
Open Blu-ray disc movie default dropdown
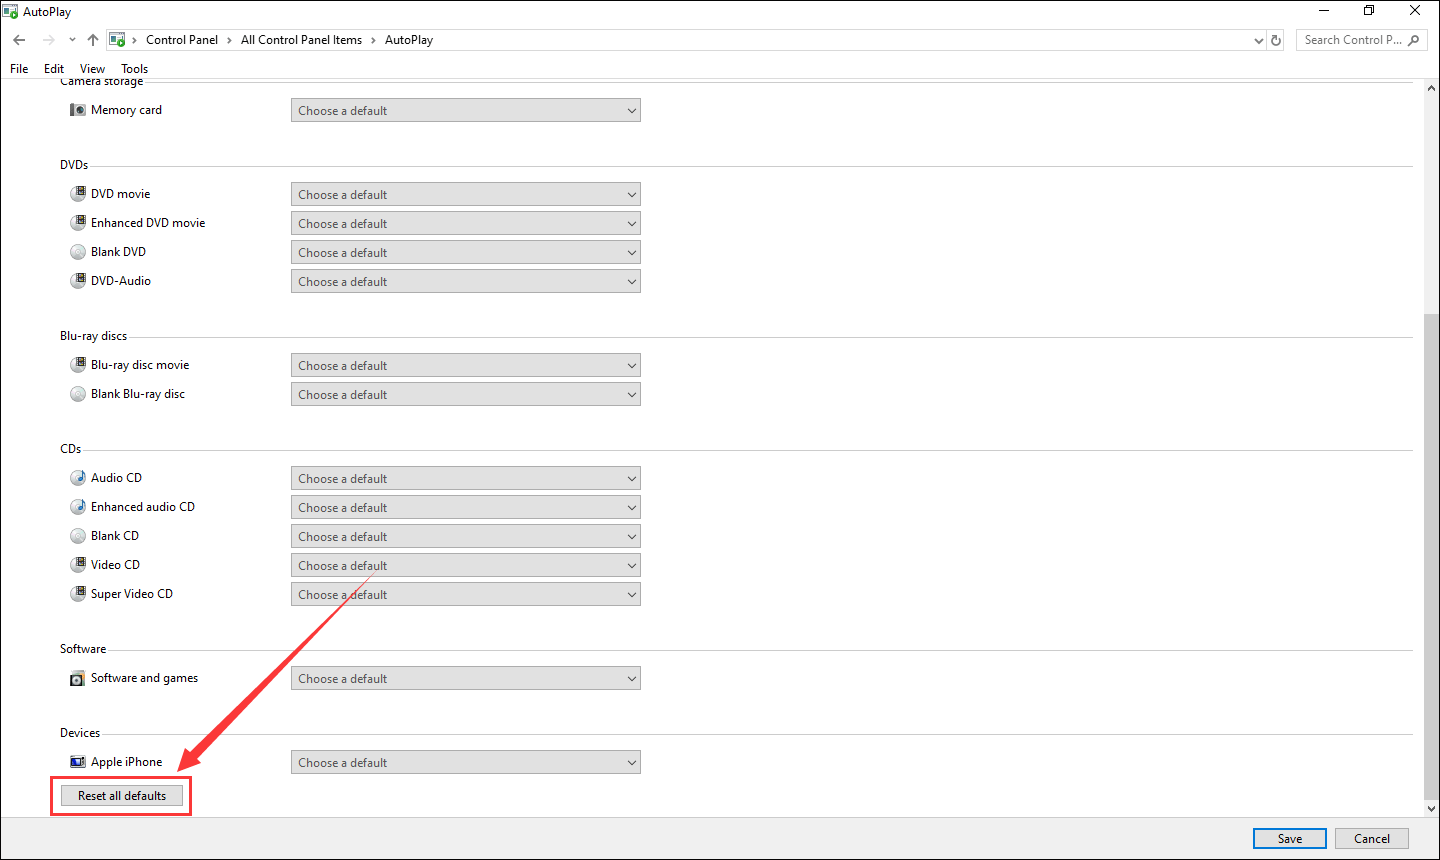tap(466, 366)
